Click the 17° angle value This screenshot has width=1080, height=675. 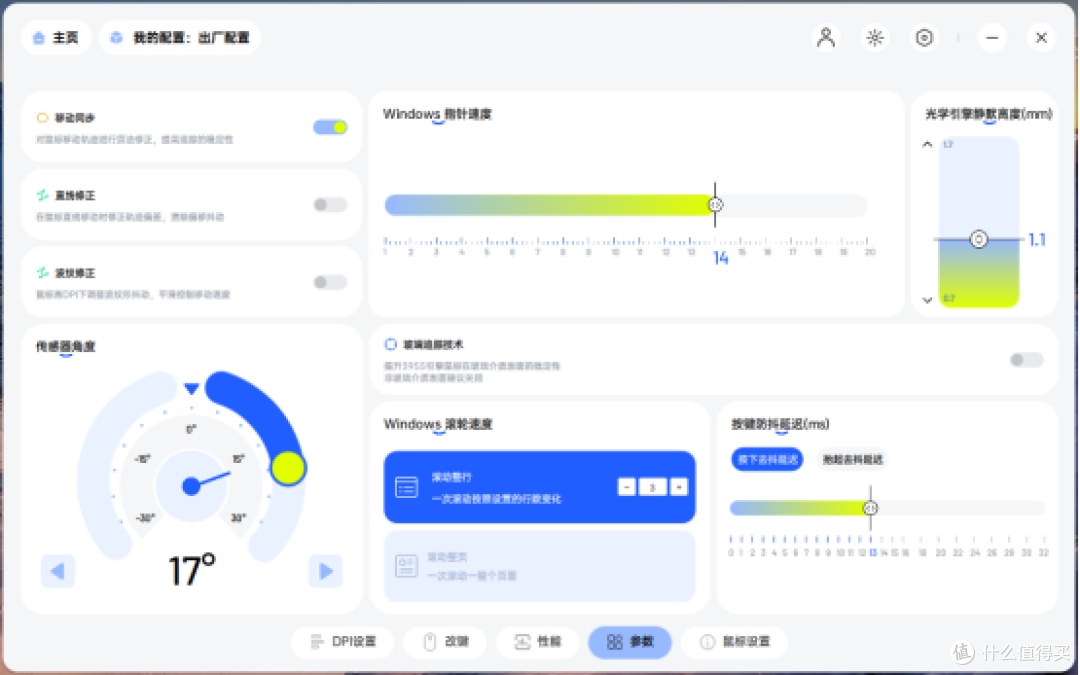(x=192, y=570)
